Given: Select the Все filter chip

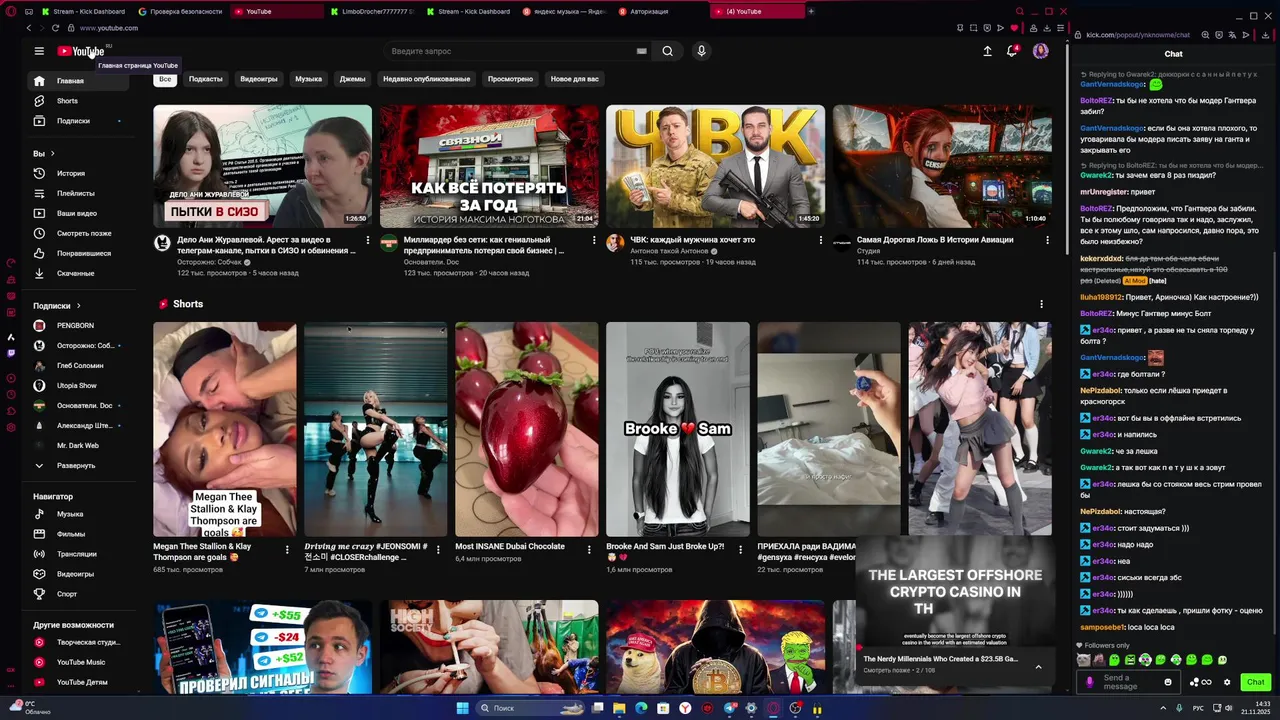Looking at the screenshot, I should click(x=165, y=79).
